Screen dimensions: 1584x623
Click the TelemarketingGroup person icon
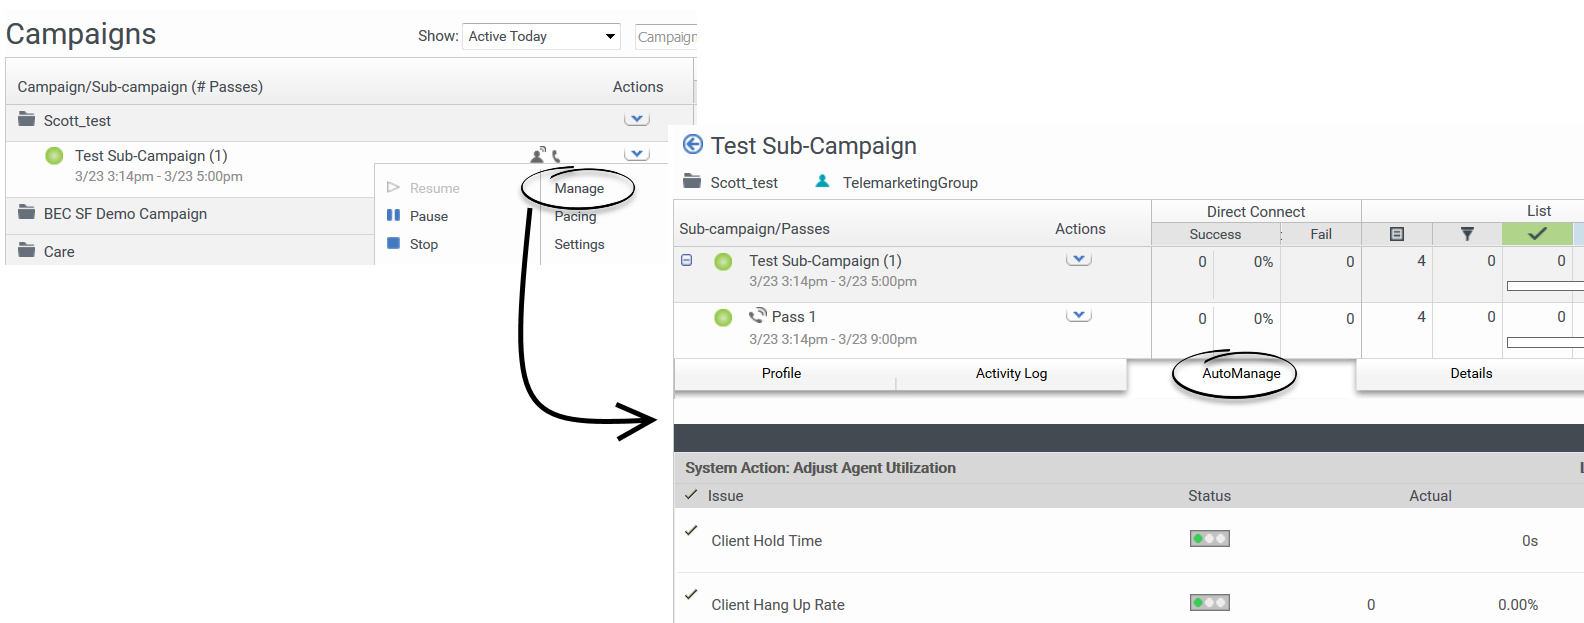tap(822, 182)
